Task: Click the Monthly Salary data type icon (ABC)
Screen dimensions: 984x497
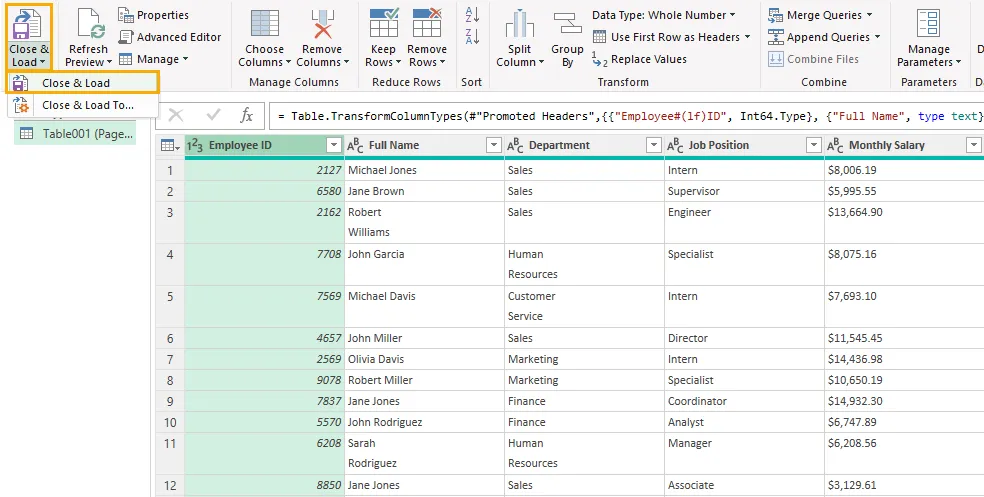Action: [835, 146]
